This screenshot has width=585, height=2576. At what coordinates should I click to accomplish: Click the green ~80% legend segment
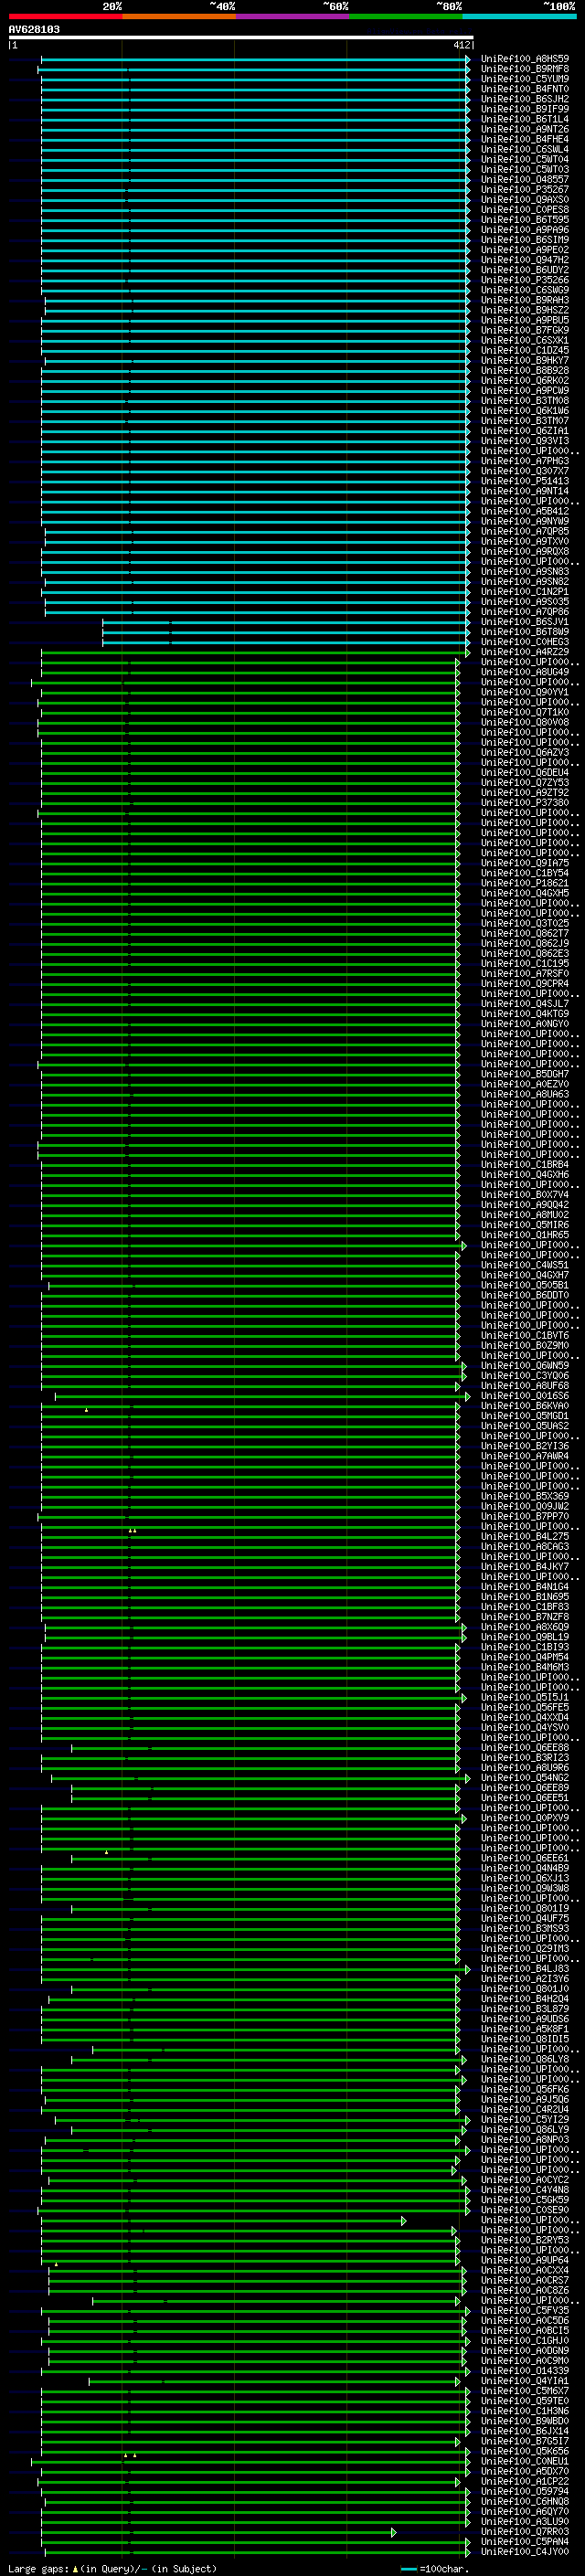[405, 16]
